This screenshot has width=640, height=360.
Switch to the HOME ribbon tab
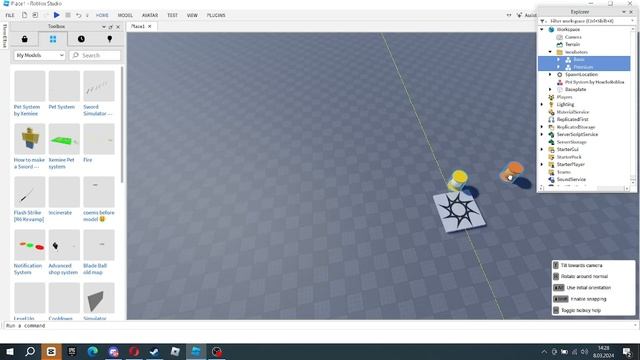pyautogui.click(x=102, y=15)
